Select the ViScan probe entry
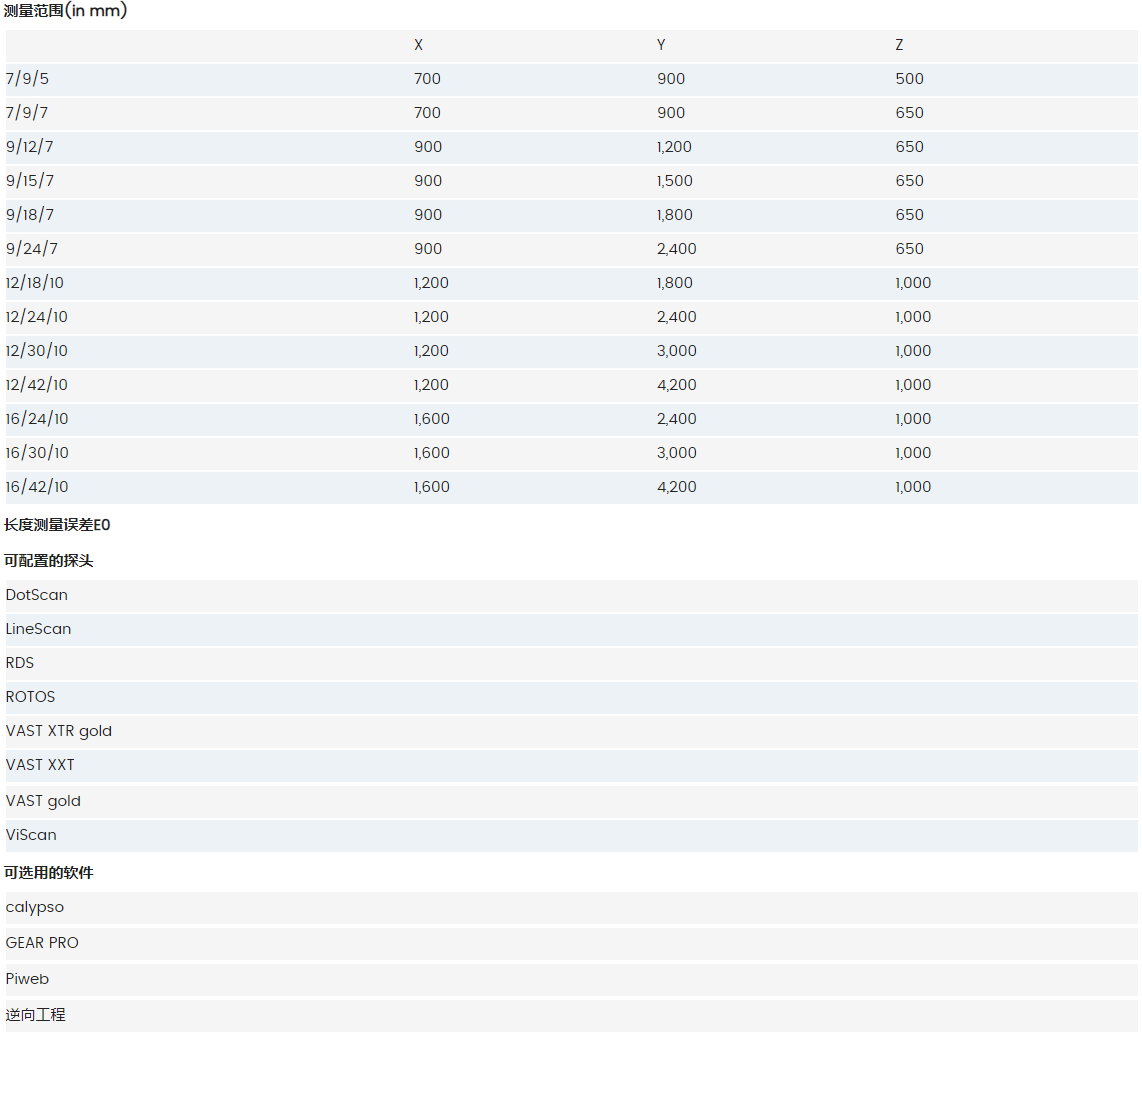1142x1113 pixels. click(x=31, y=835)
